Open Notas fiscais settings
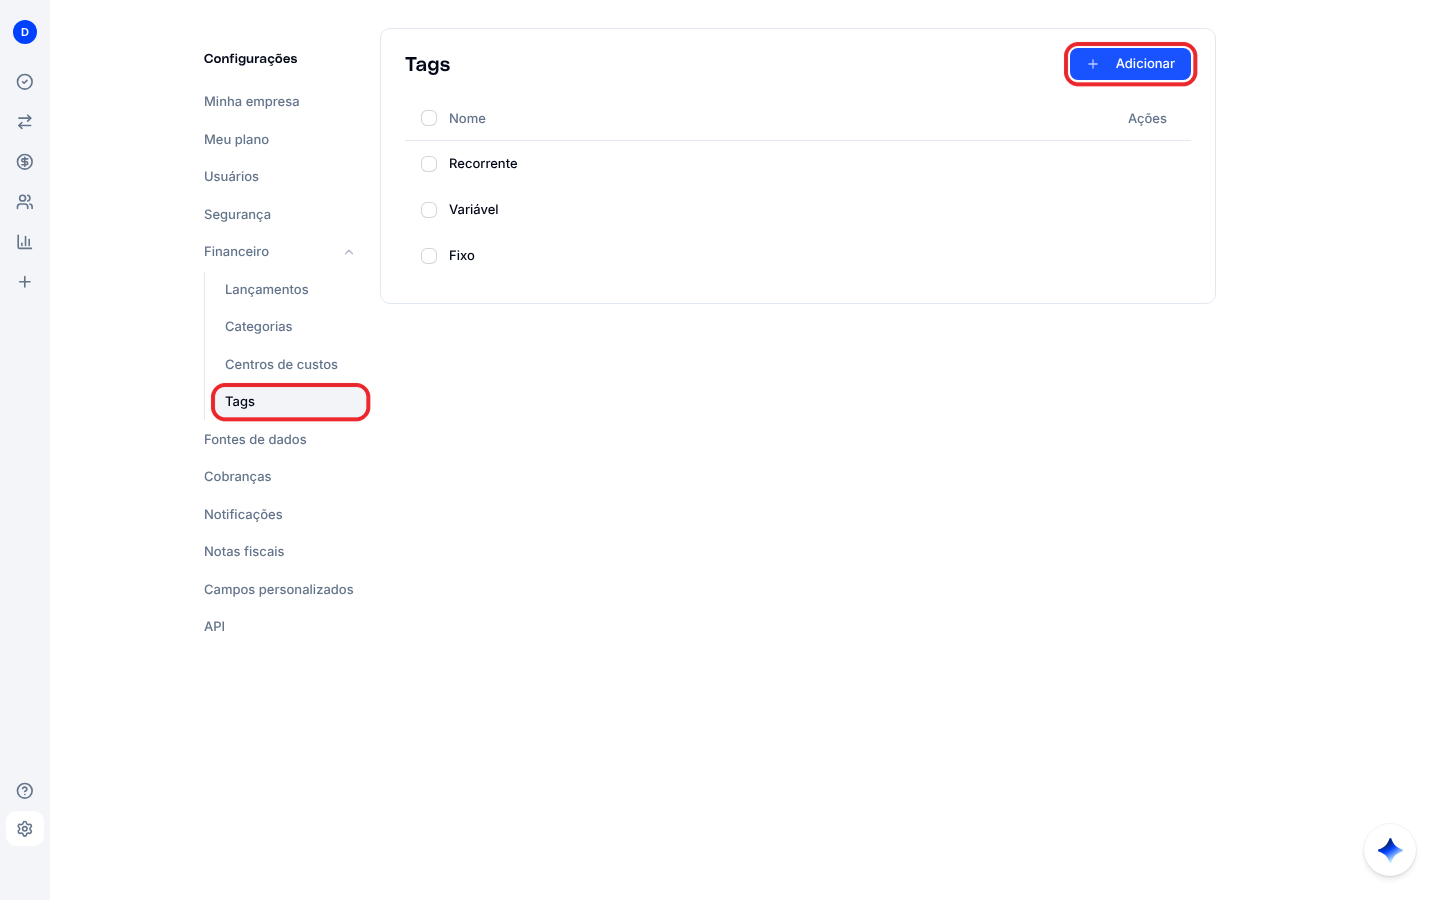The width and height of the screenshot is (1440, 900). tap(244, 552)
